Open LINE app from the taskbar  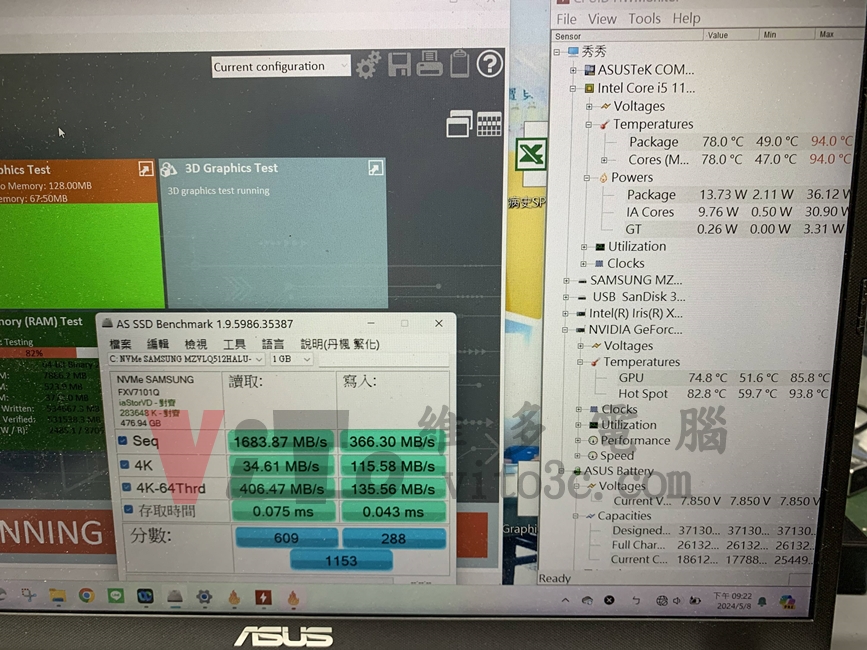tap(116, 596)
